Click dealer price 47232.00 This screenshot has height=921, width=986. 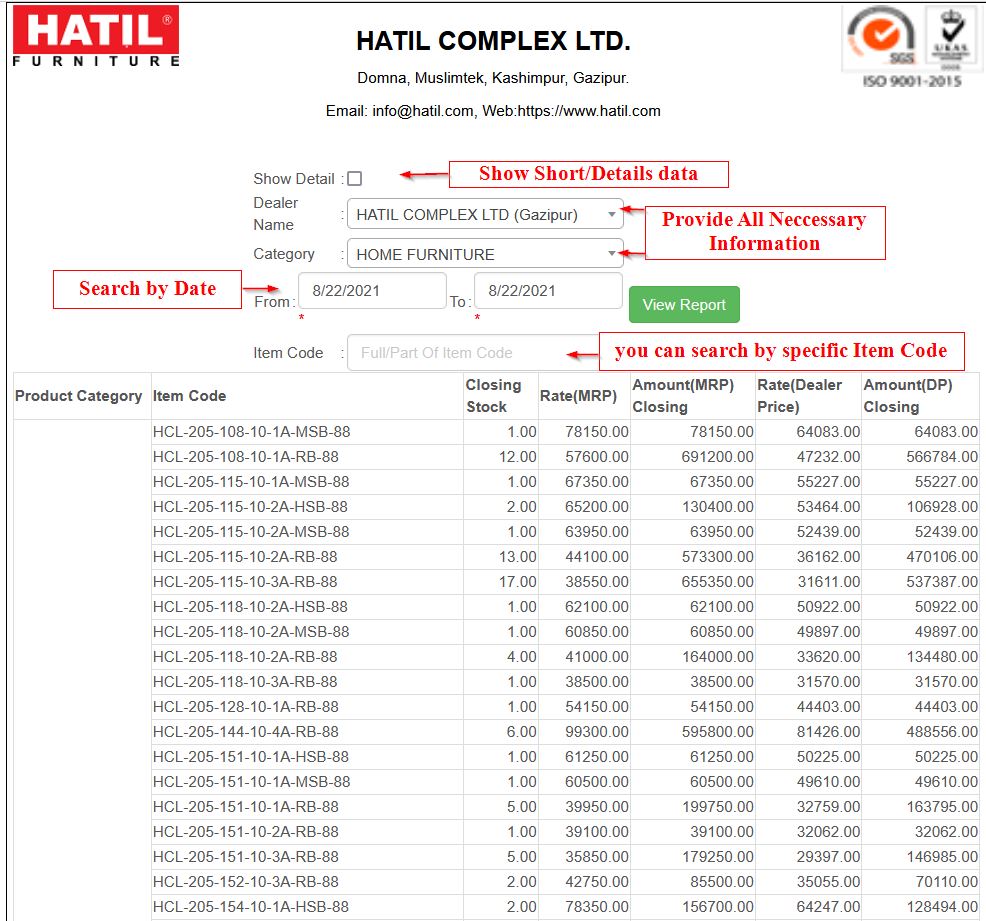click(x=828, y=457)
